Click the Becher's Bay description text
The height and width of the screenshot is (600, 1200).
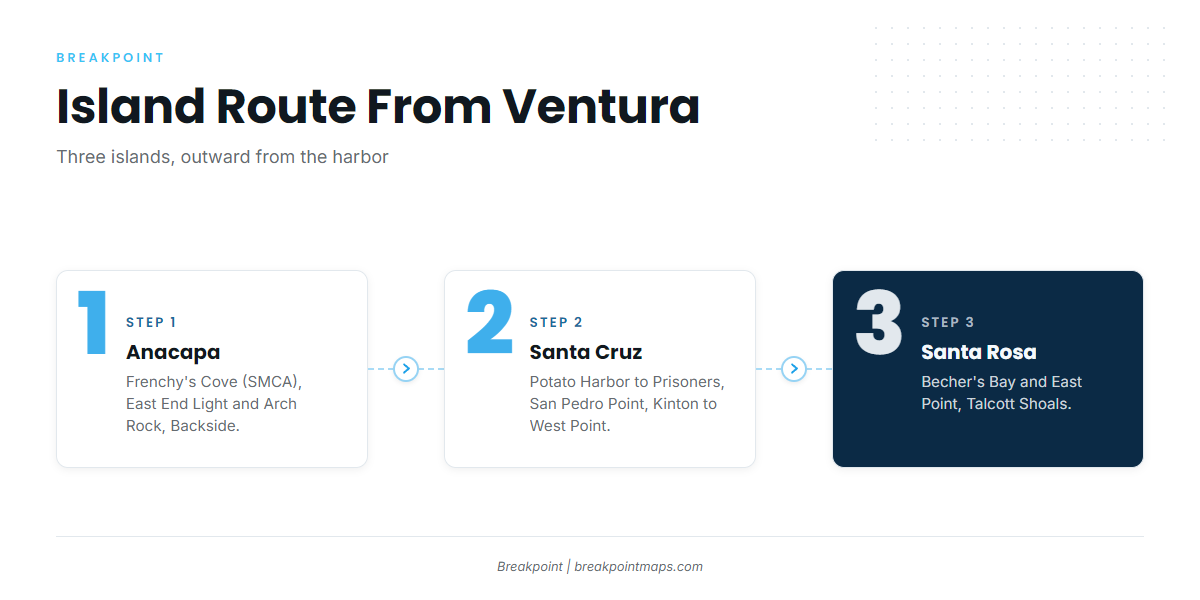pos(1002,393)
